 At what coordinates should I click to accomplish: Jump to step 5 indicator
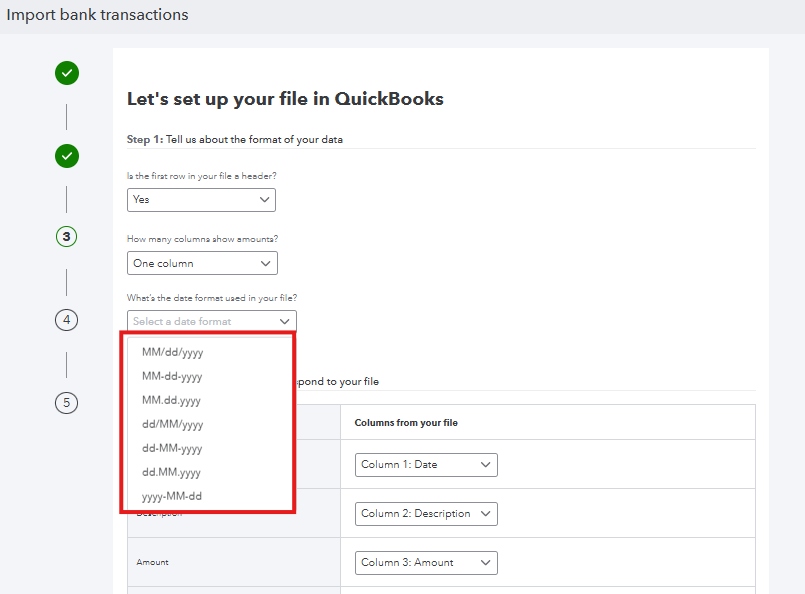click(66, 402)
